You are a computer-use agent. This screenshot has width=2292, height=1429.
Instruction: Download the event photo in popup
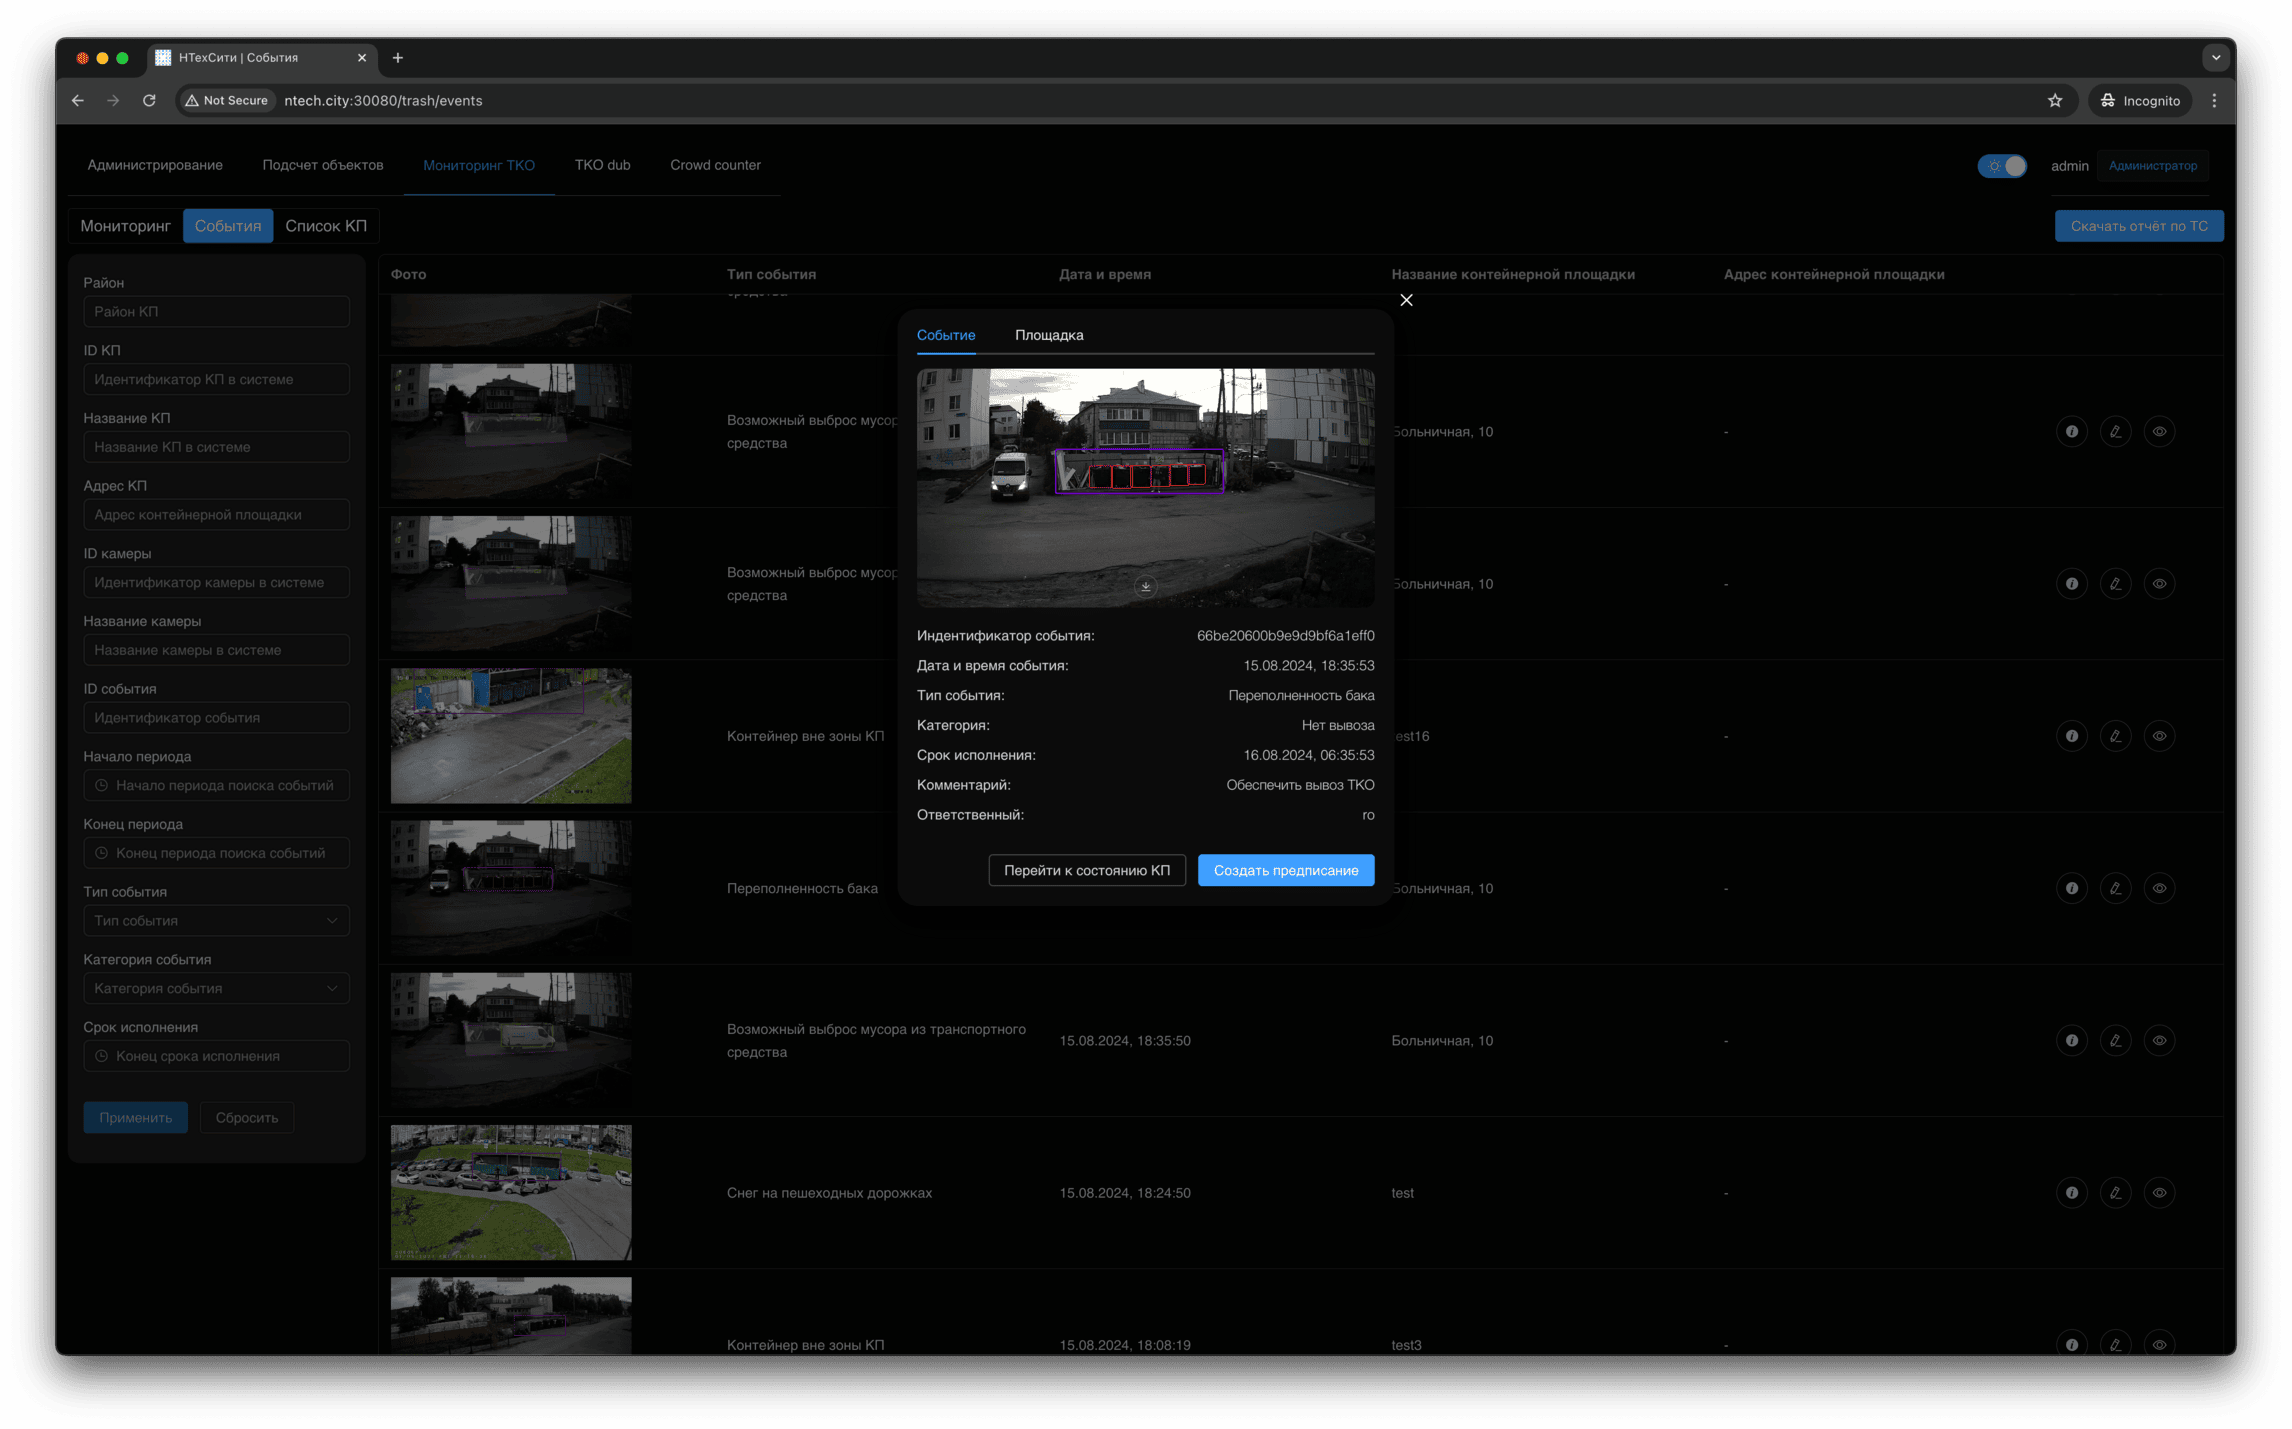click(x=1146, y=587)
